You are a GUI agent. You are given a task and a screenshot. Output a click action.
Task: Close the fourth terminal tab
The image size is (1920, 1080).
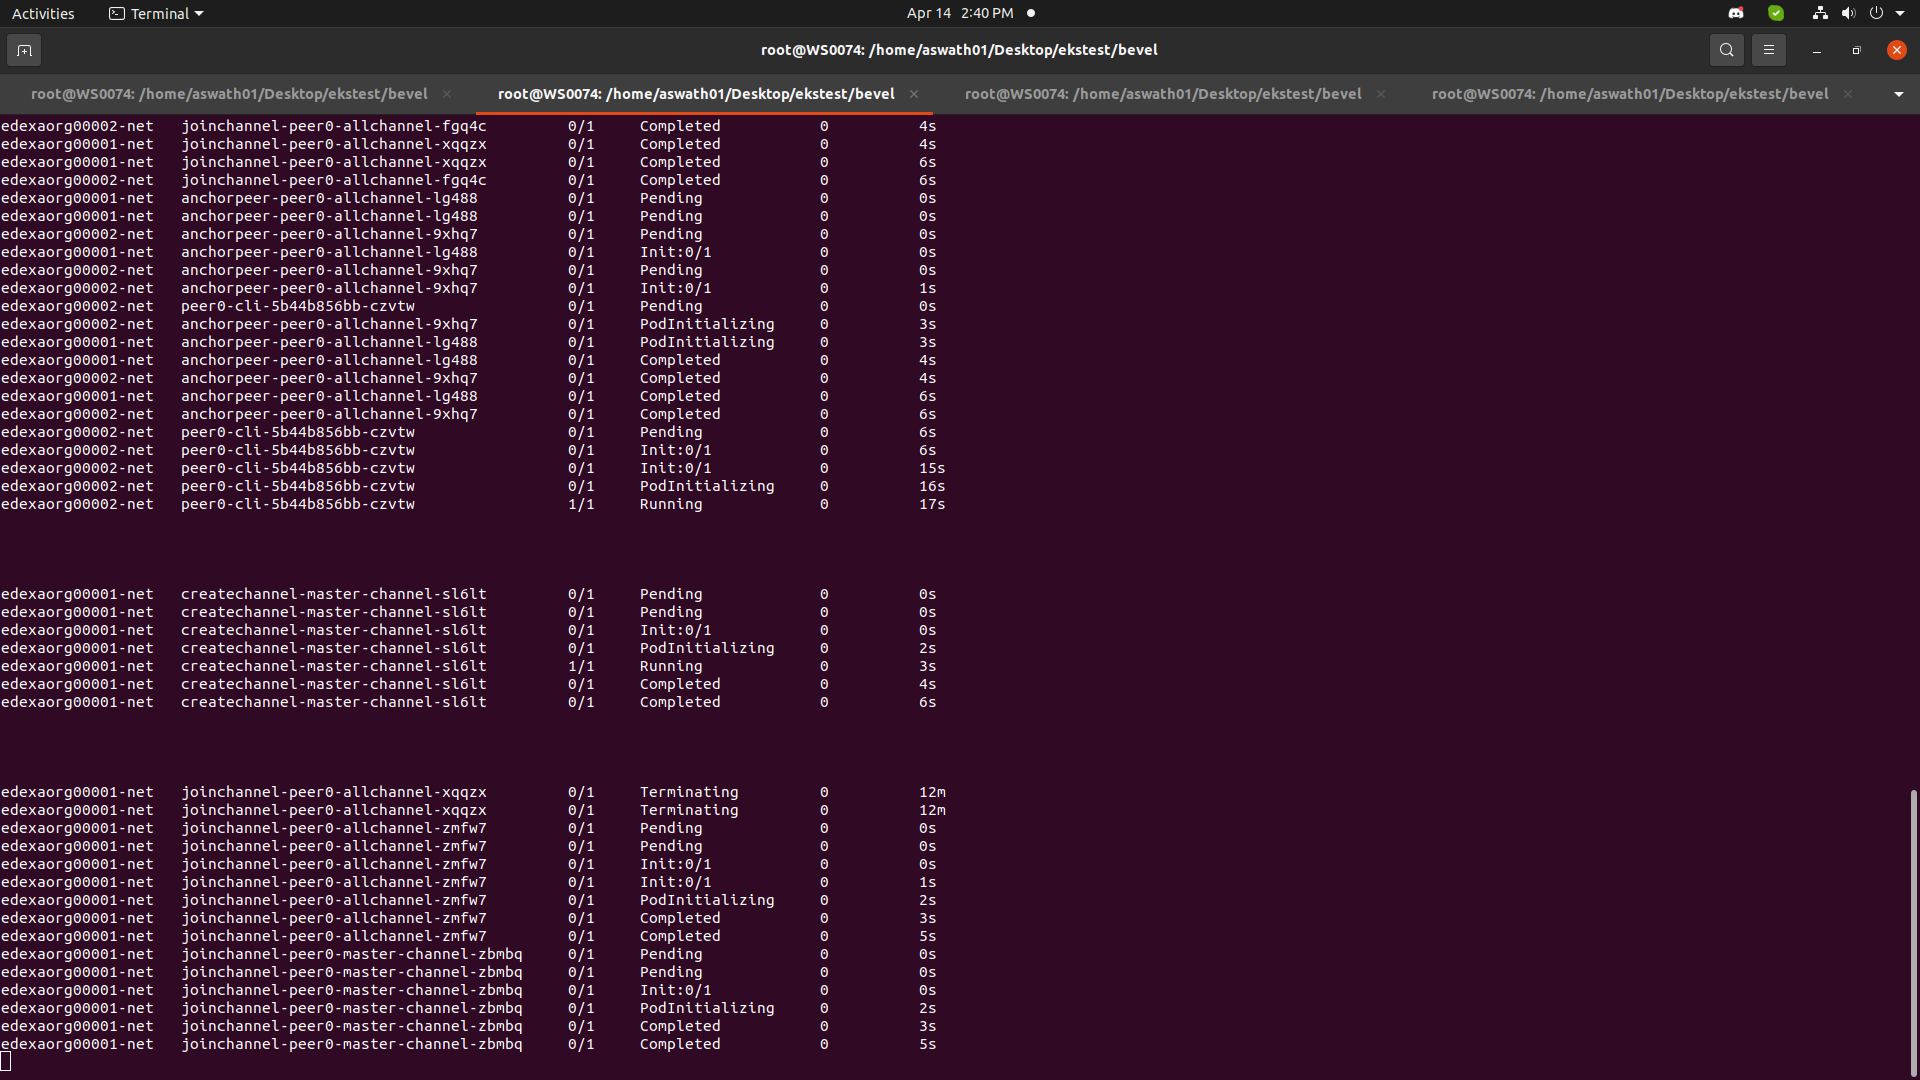1848,94
